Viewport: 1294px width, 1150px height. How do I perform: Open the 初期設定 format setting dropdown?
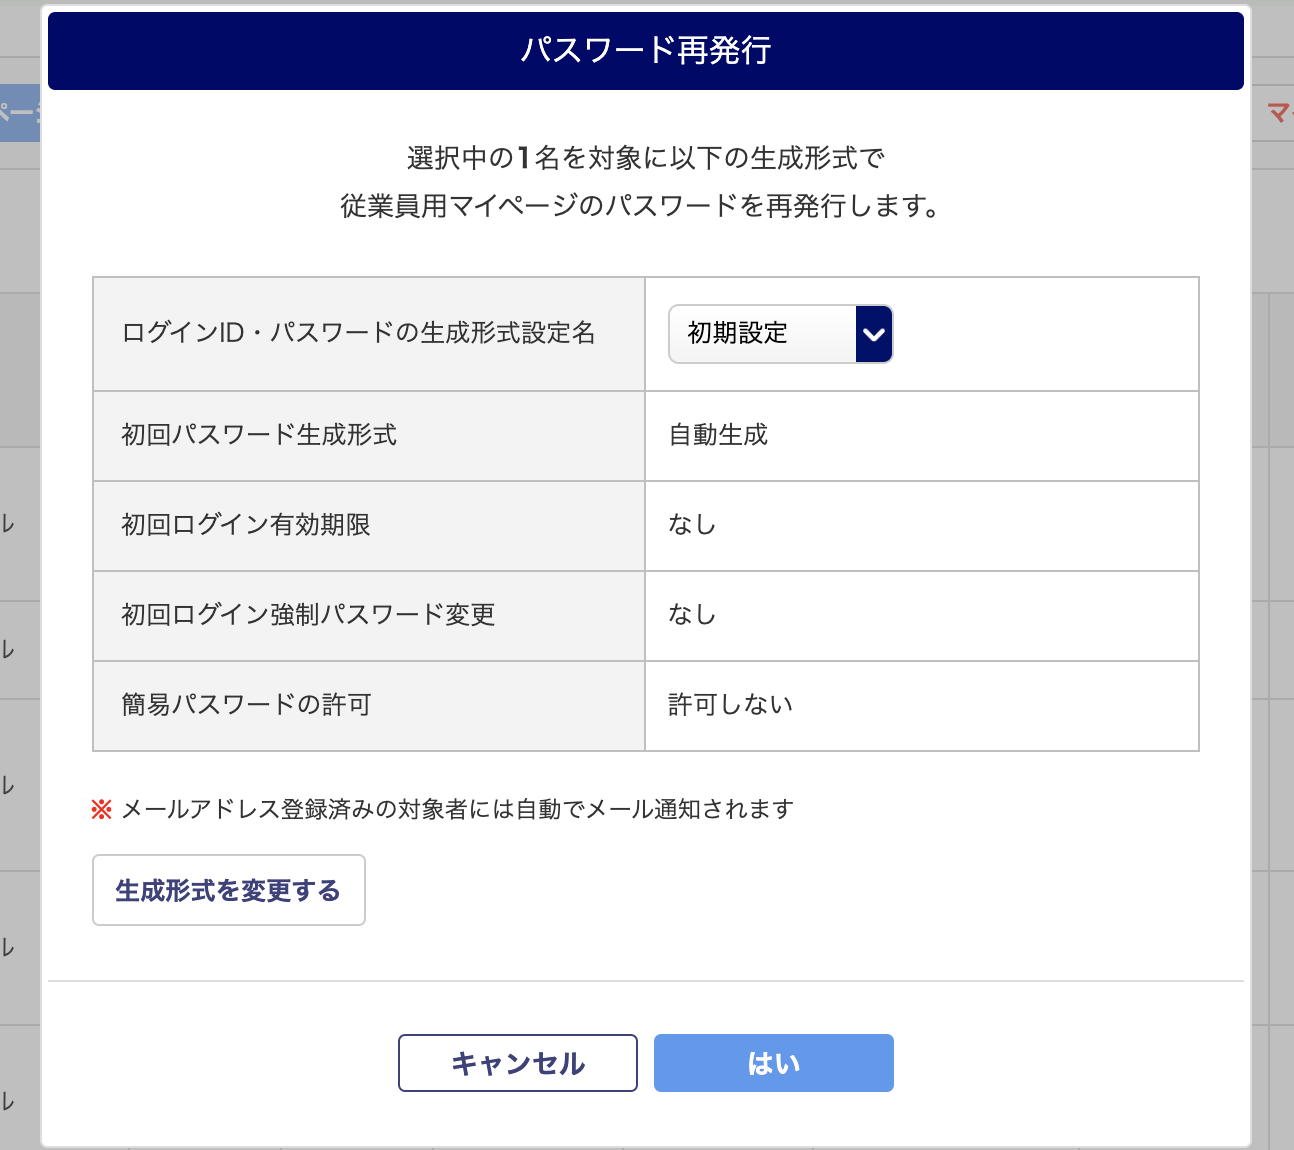click(x=780, y=334)
